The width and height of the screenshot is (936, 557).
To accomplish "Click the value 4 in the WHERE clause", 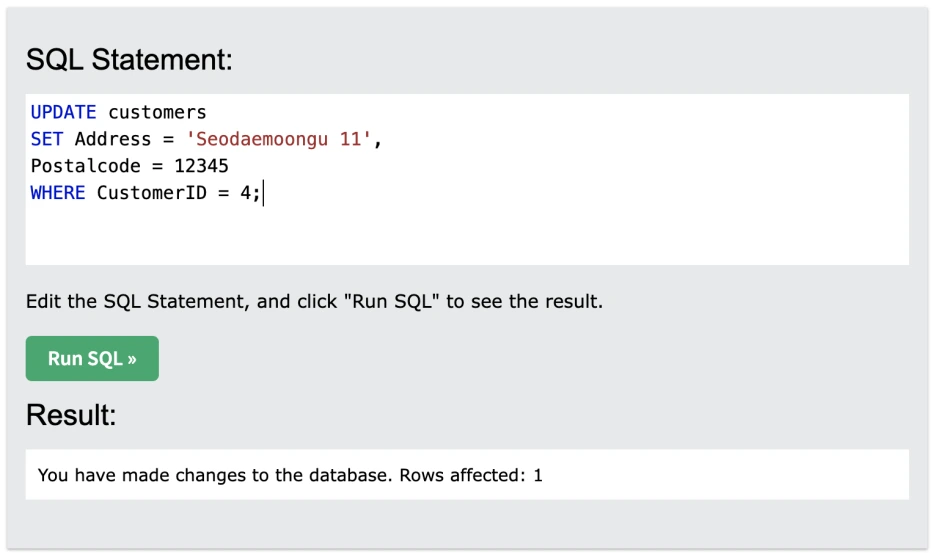I will click(x=245, y=193).
